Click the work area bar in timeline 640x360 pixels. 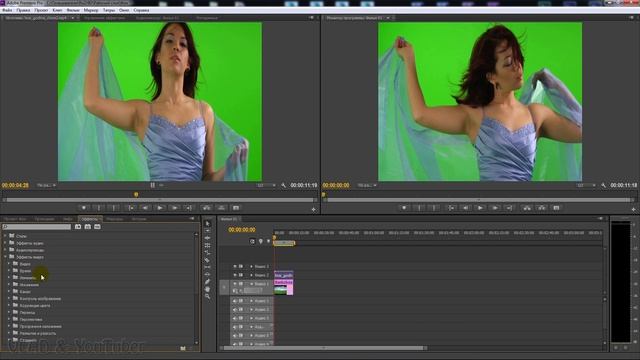point(284,243)
